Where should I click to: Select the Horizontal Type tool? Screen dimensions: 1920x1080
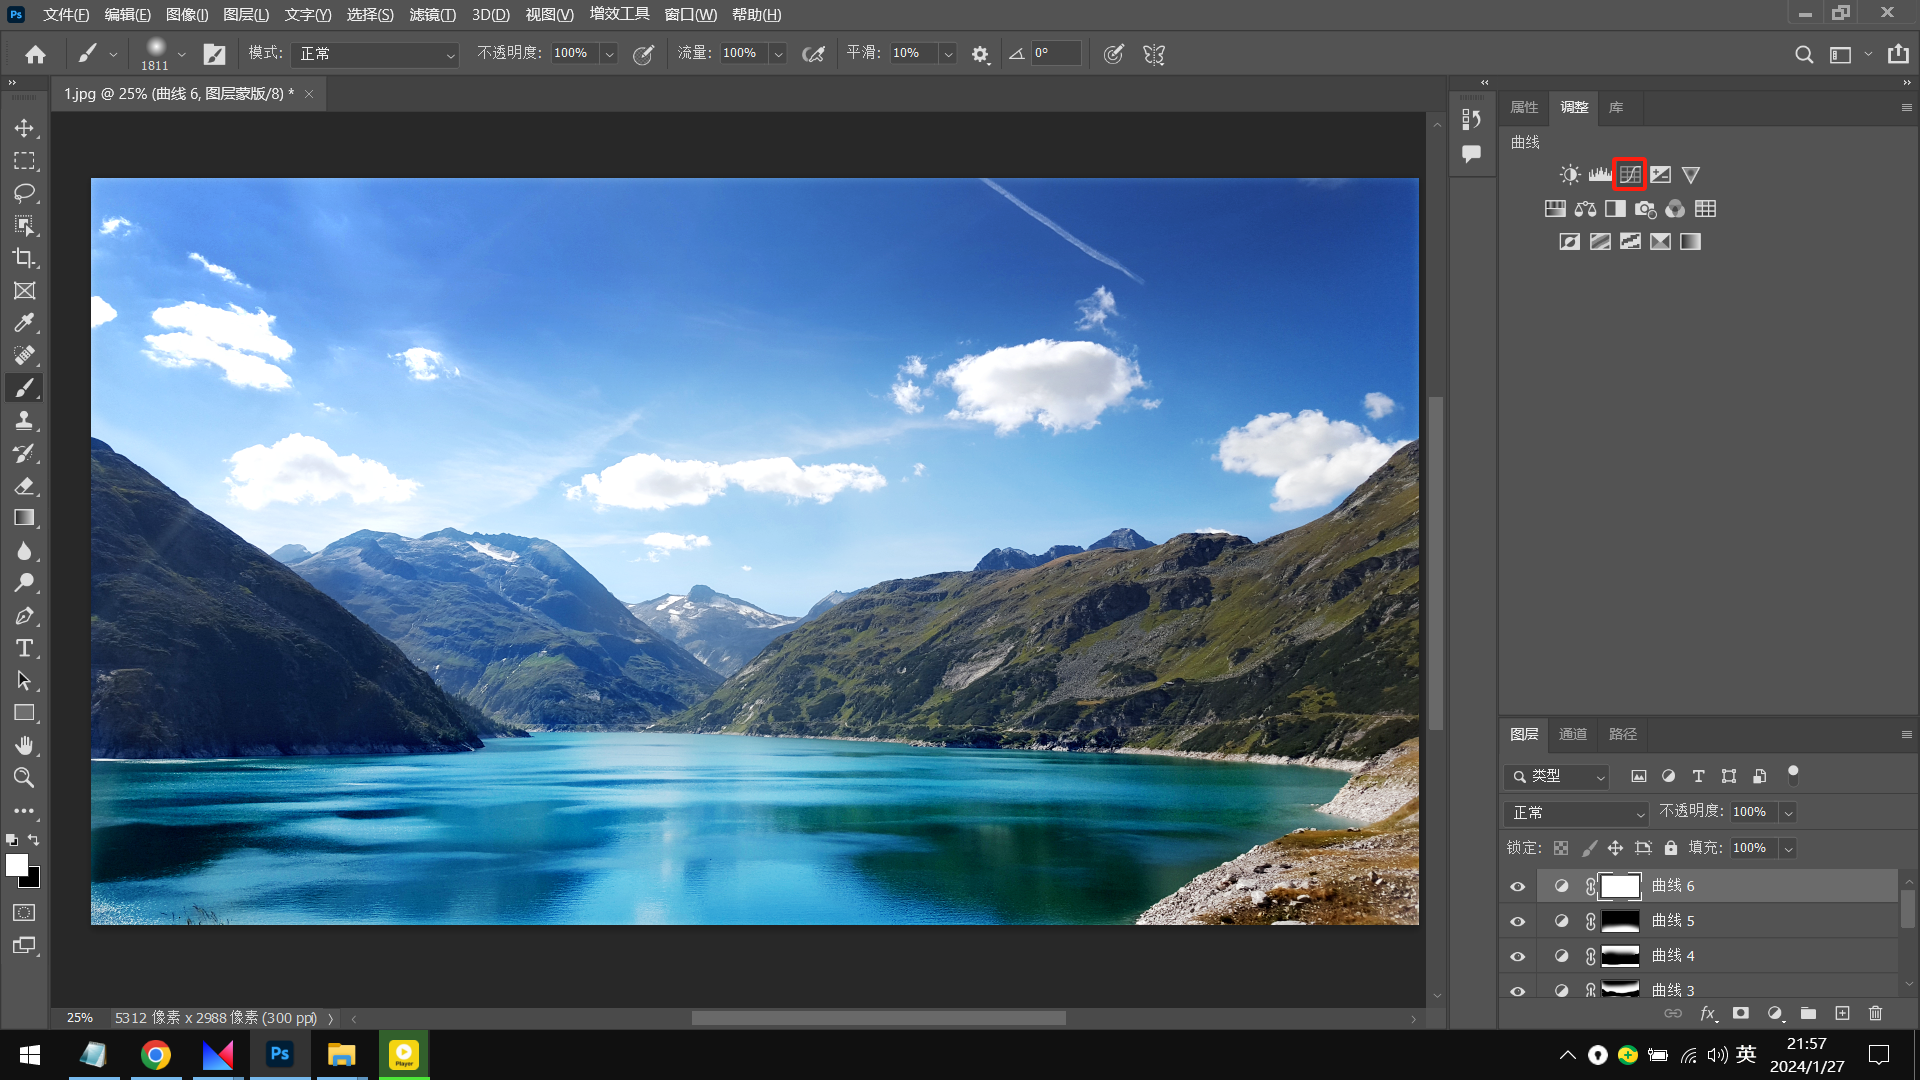(x=24, y=648)
